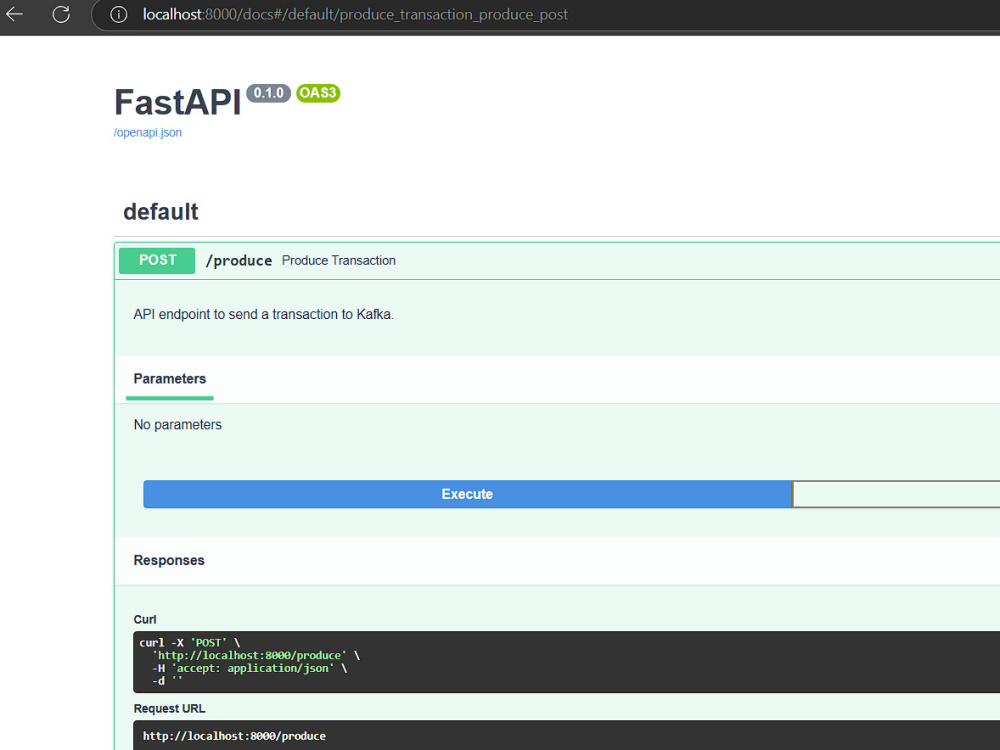Click the Request URL label
1000x750 pixels.
[x=170, y=709]
